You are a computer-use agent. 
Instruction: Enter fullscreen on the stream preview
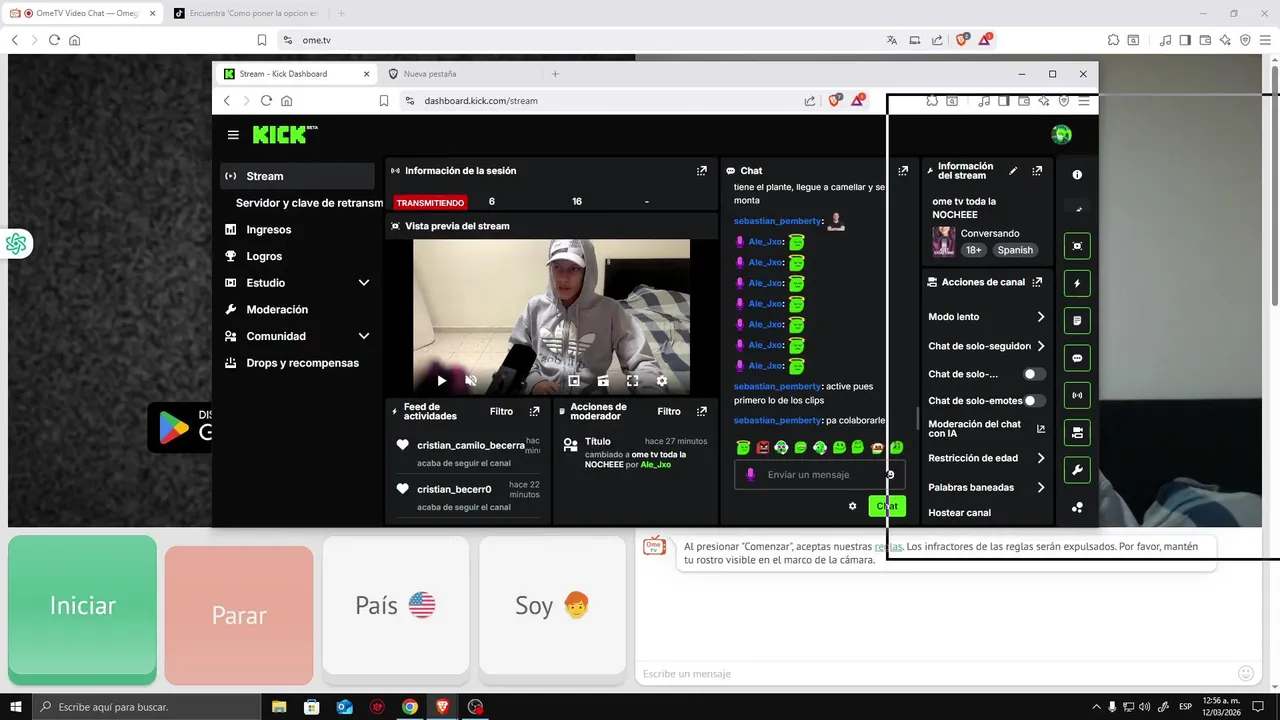(632, 381)
